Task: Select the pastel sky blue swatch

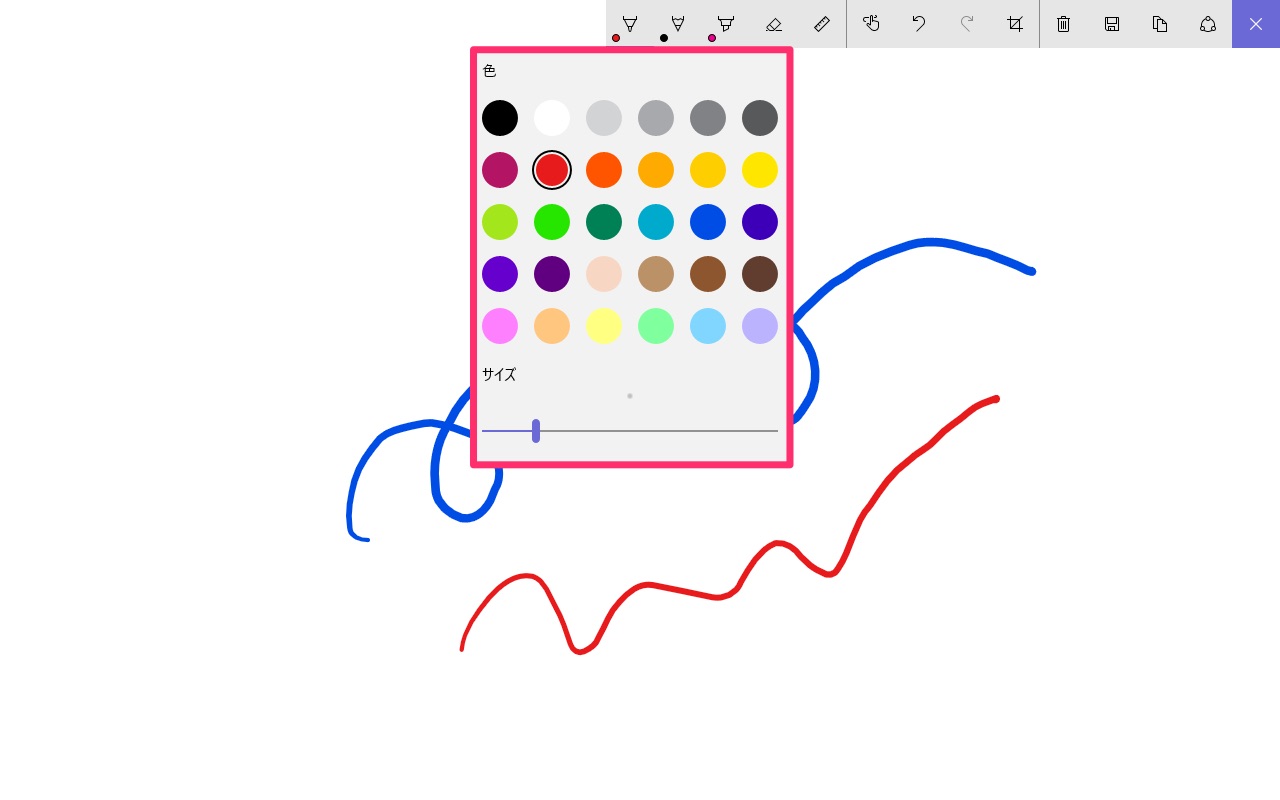Action: 708,326
